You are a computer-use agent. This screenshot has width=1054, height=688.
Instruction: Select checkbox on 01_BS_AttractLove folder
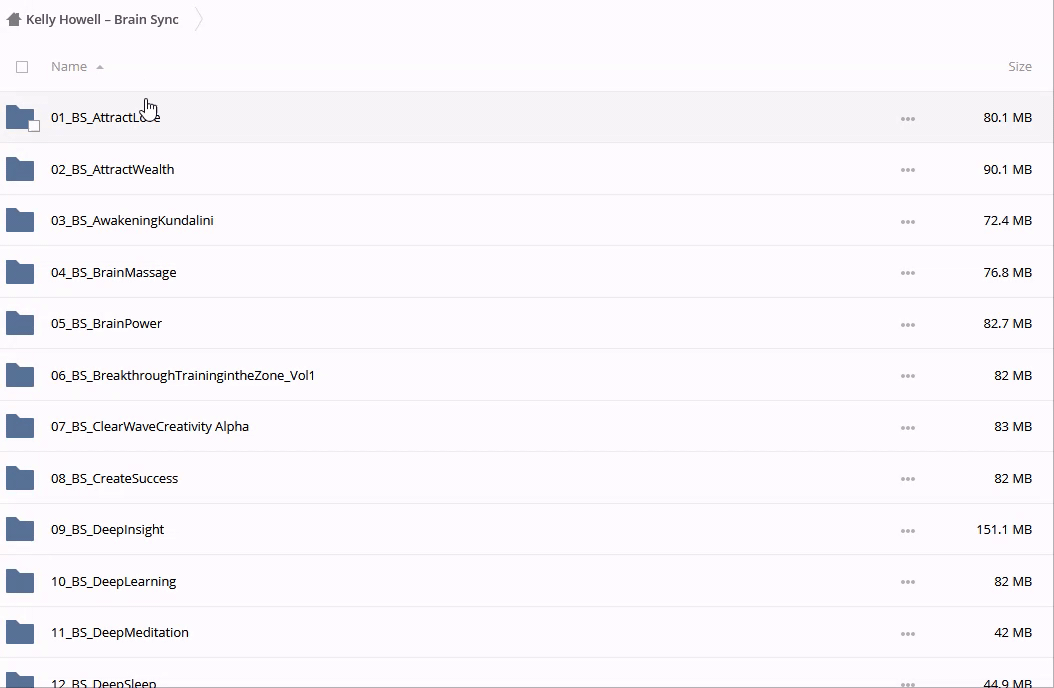(x=34, y=126)
